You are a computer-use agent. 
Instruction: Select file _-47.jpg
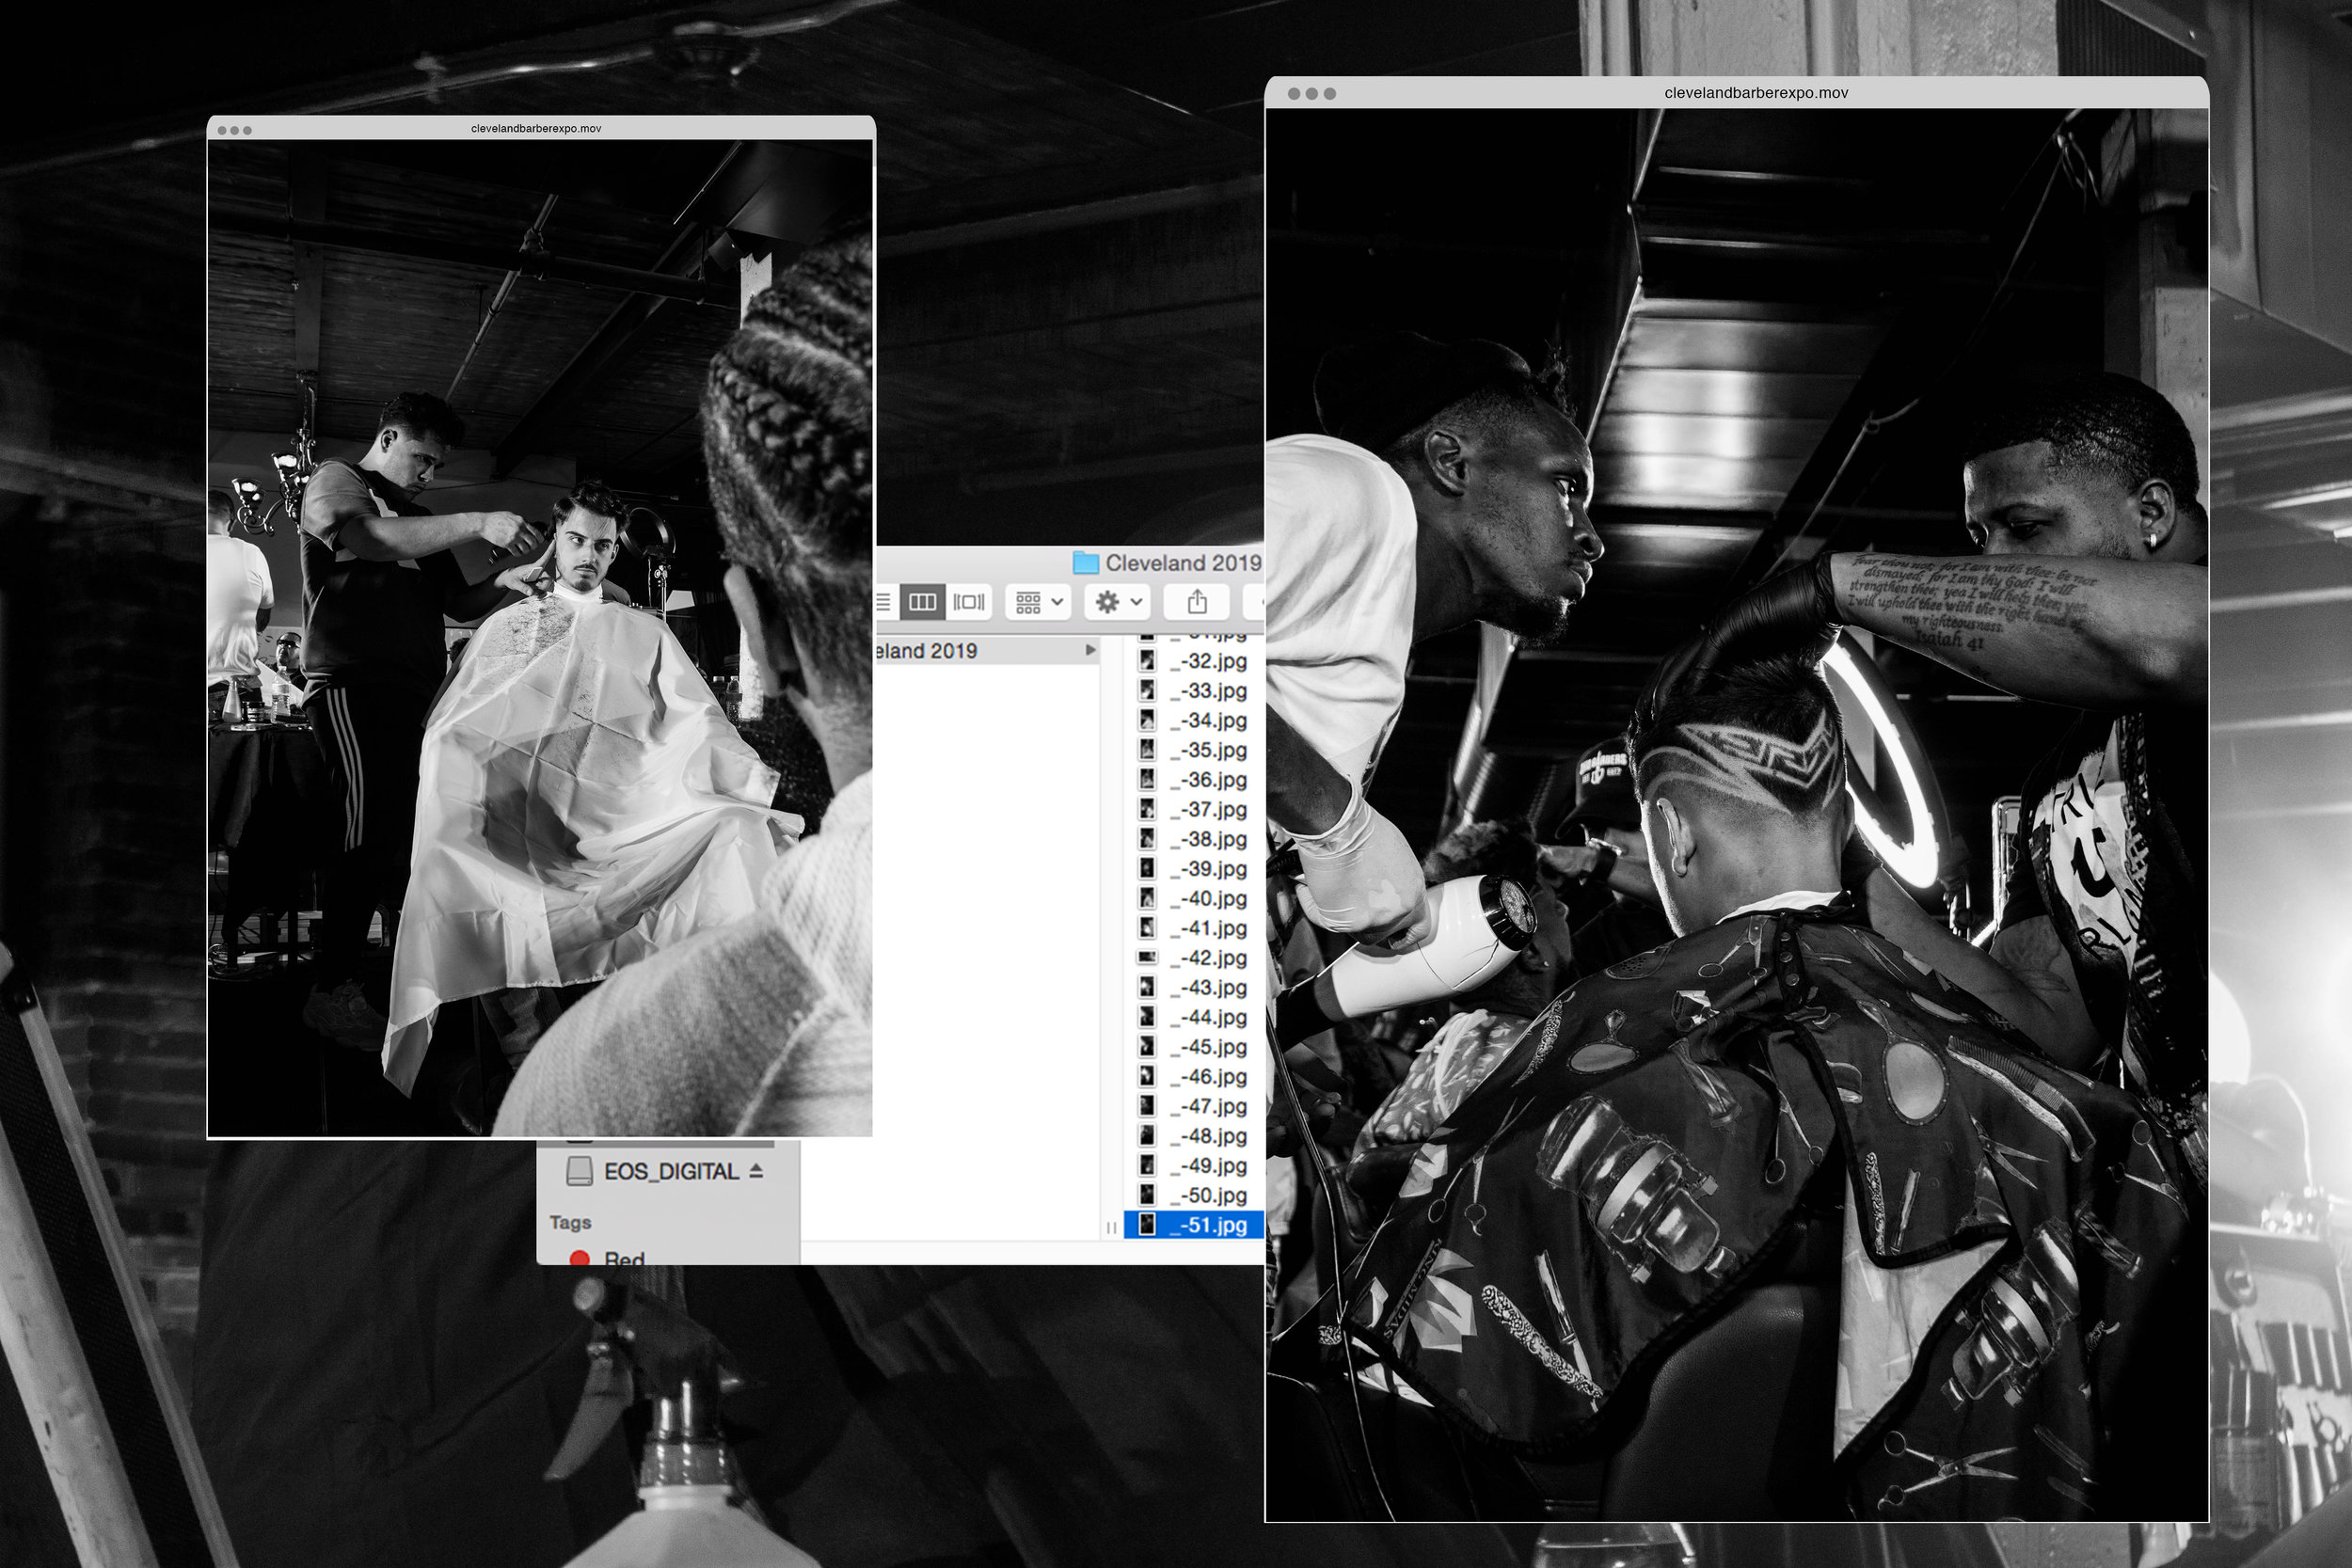(x=1194, y=1106)
